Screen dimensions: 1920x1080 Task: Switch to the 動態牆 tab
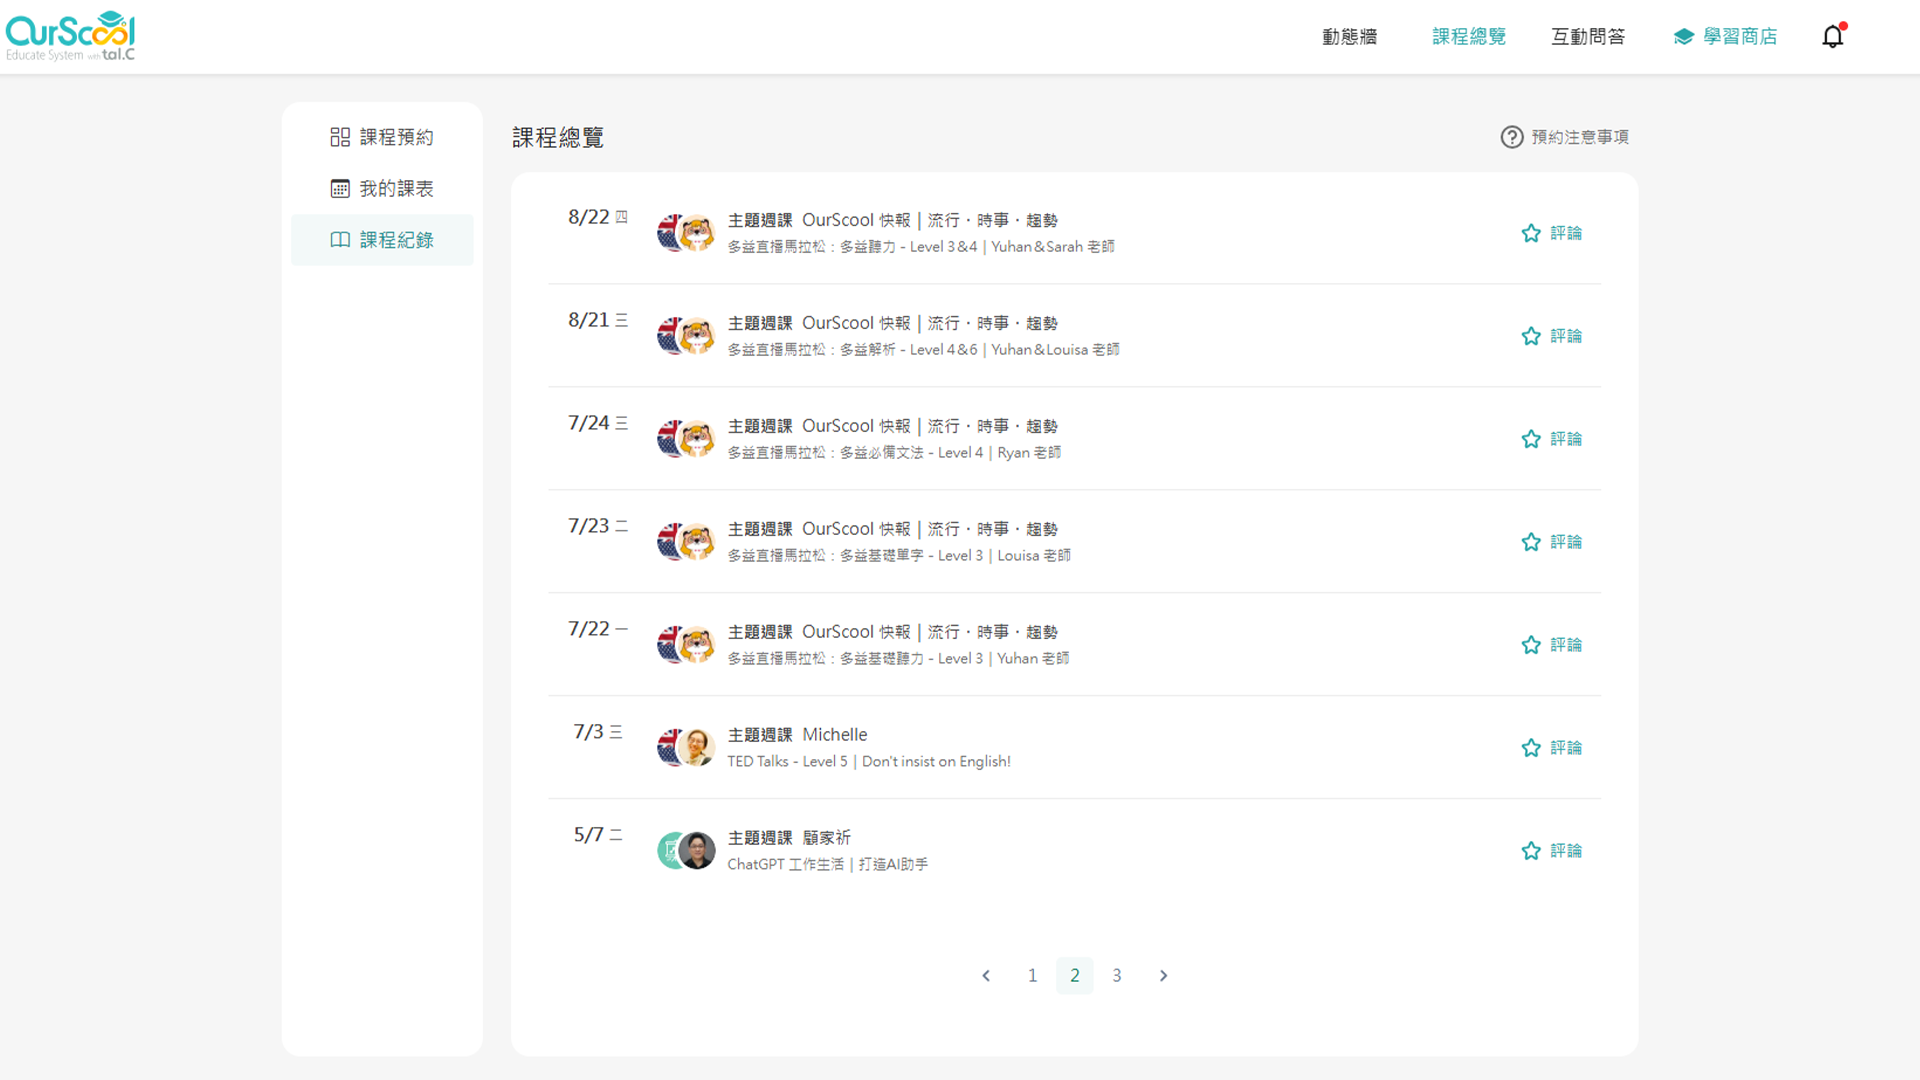point(1349,37)
